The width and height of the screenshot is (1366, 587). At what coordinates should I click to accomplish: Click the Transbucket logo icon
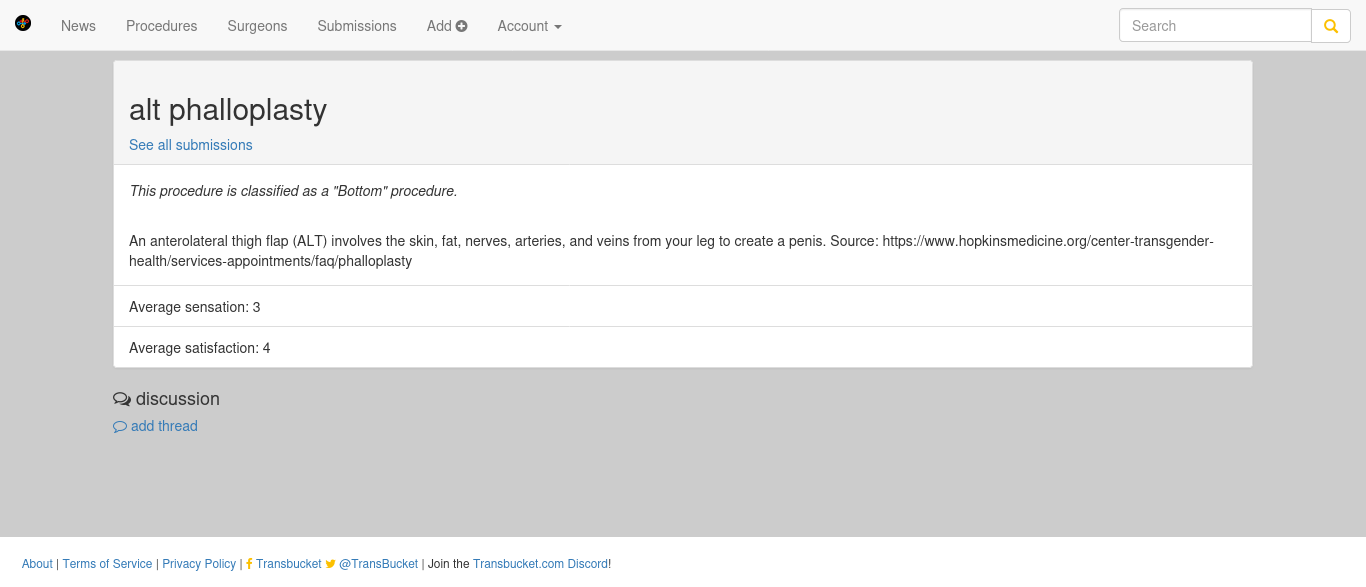[x=23, y=23]
